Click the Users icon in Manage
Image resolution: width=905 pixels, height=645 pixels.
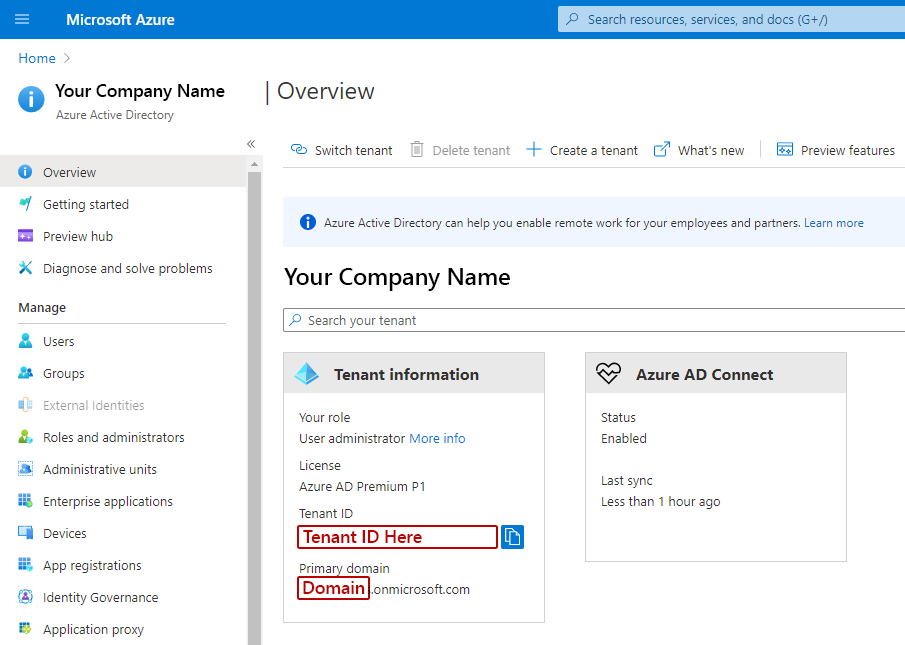[x=25, y=341]
